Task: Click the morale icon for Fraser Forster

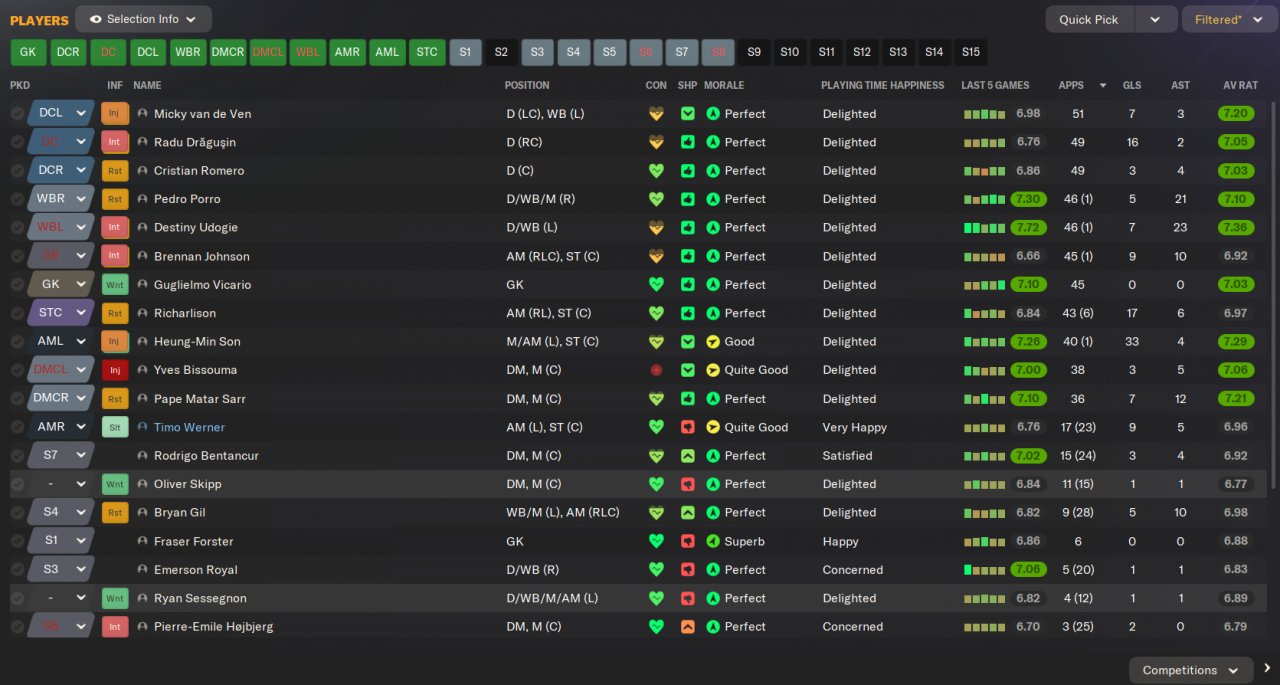Action: 713,541
